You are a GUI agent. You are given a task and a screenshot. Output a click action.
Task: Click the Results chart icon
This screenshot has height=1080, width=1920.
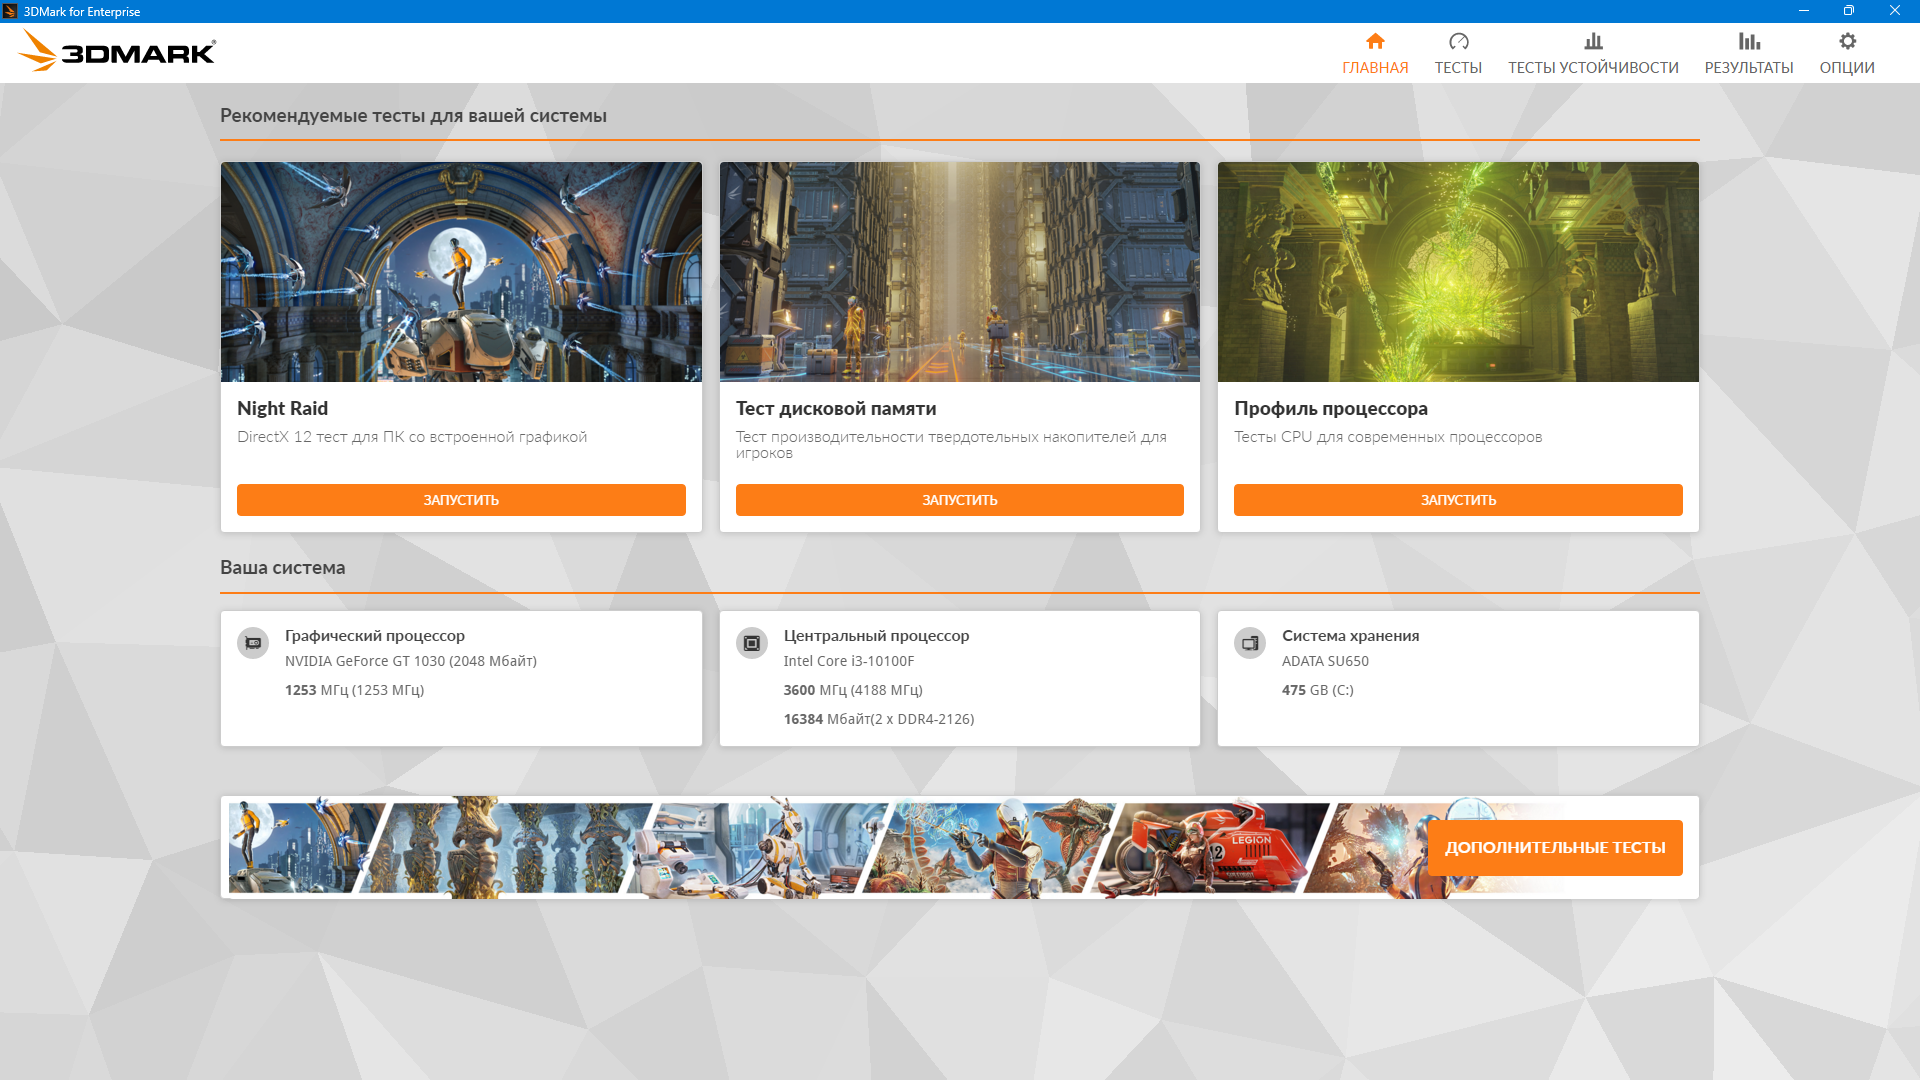coord(1748,41)
